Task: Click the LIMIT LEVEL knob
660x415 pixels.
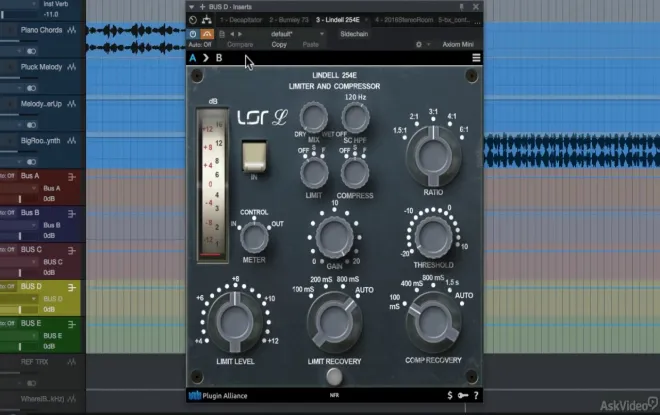Action: pyautogui.click(x=235, y=322)
